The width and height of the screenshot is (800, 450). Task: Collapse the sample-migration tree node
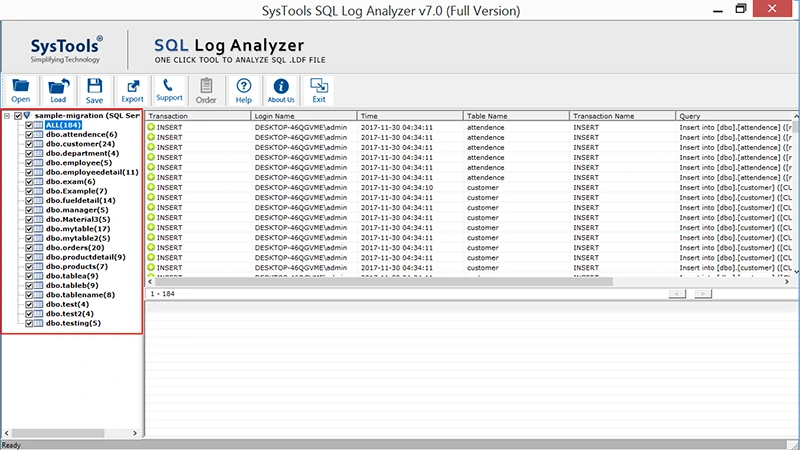[7, 116]
